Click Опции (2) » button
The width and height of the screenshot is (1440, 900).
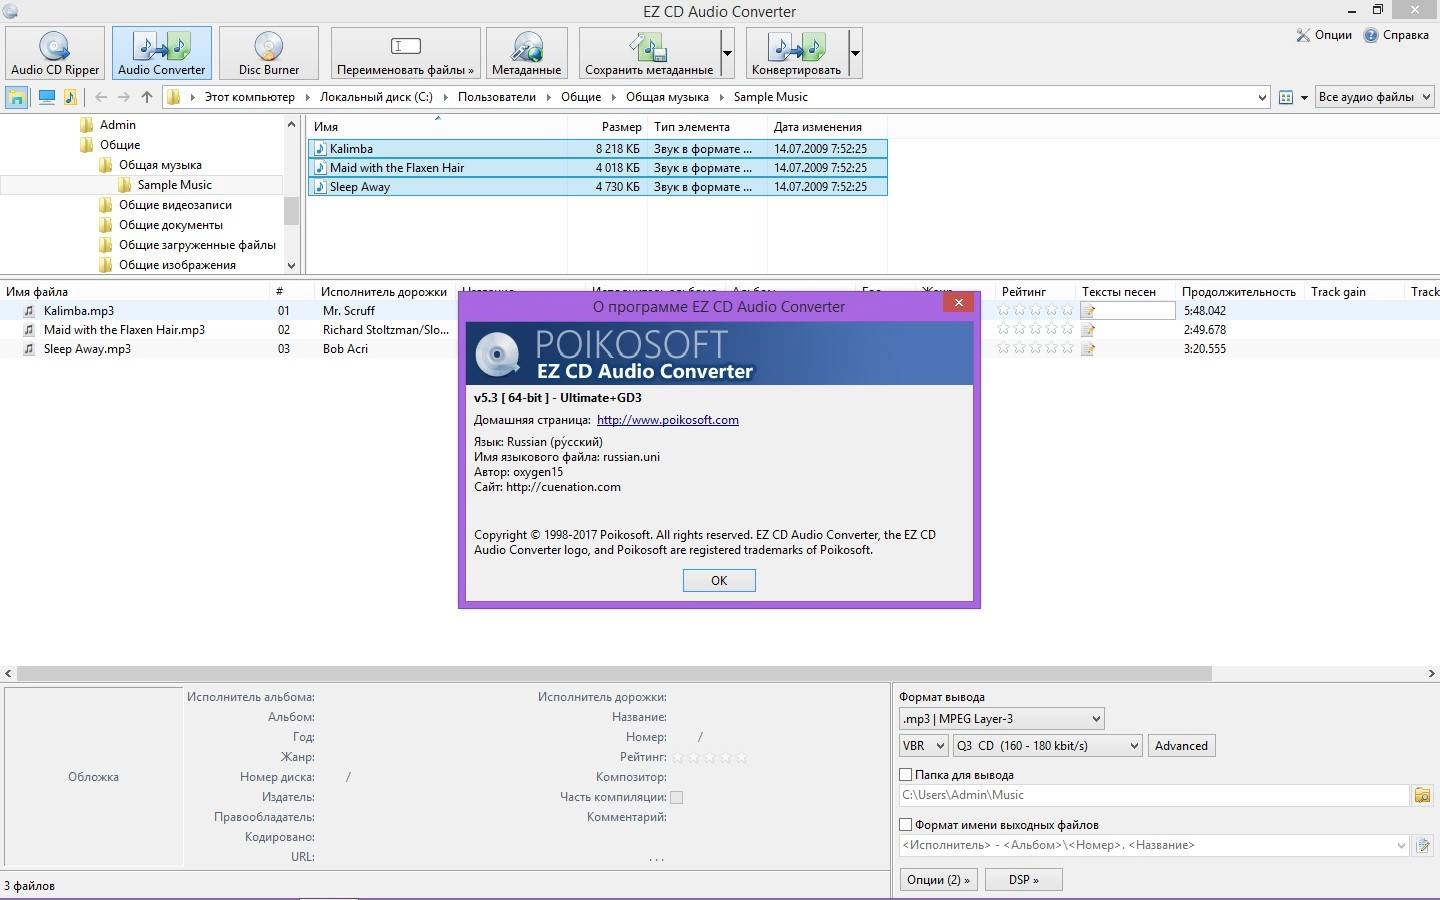[938, 880]
